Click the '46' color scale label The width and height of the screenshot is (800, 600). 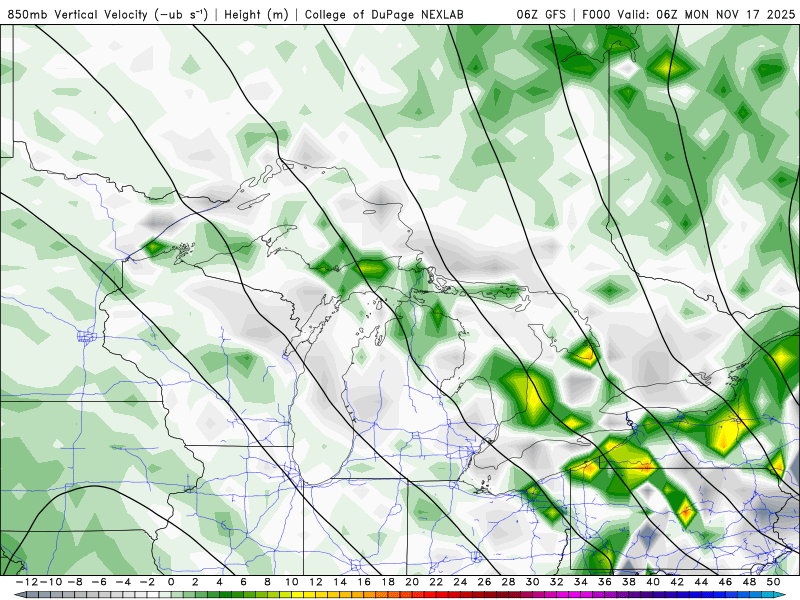[x=726, y=582]
